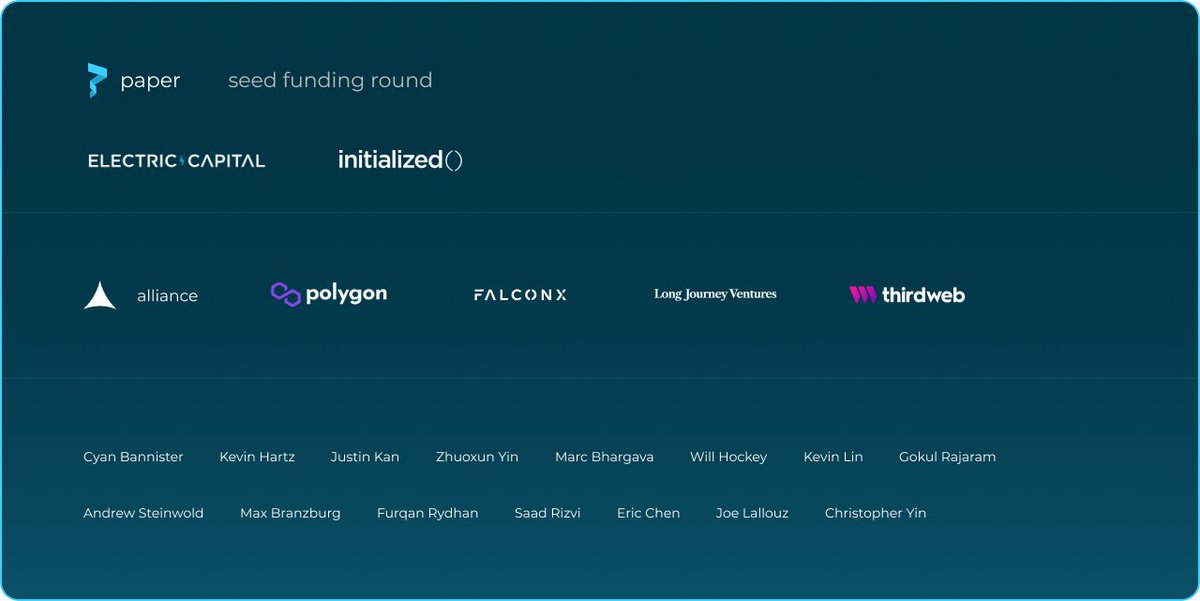Select the name Will Hockey
Screen dimensions: 1200x601
click(728, 457)
